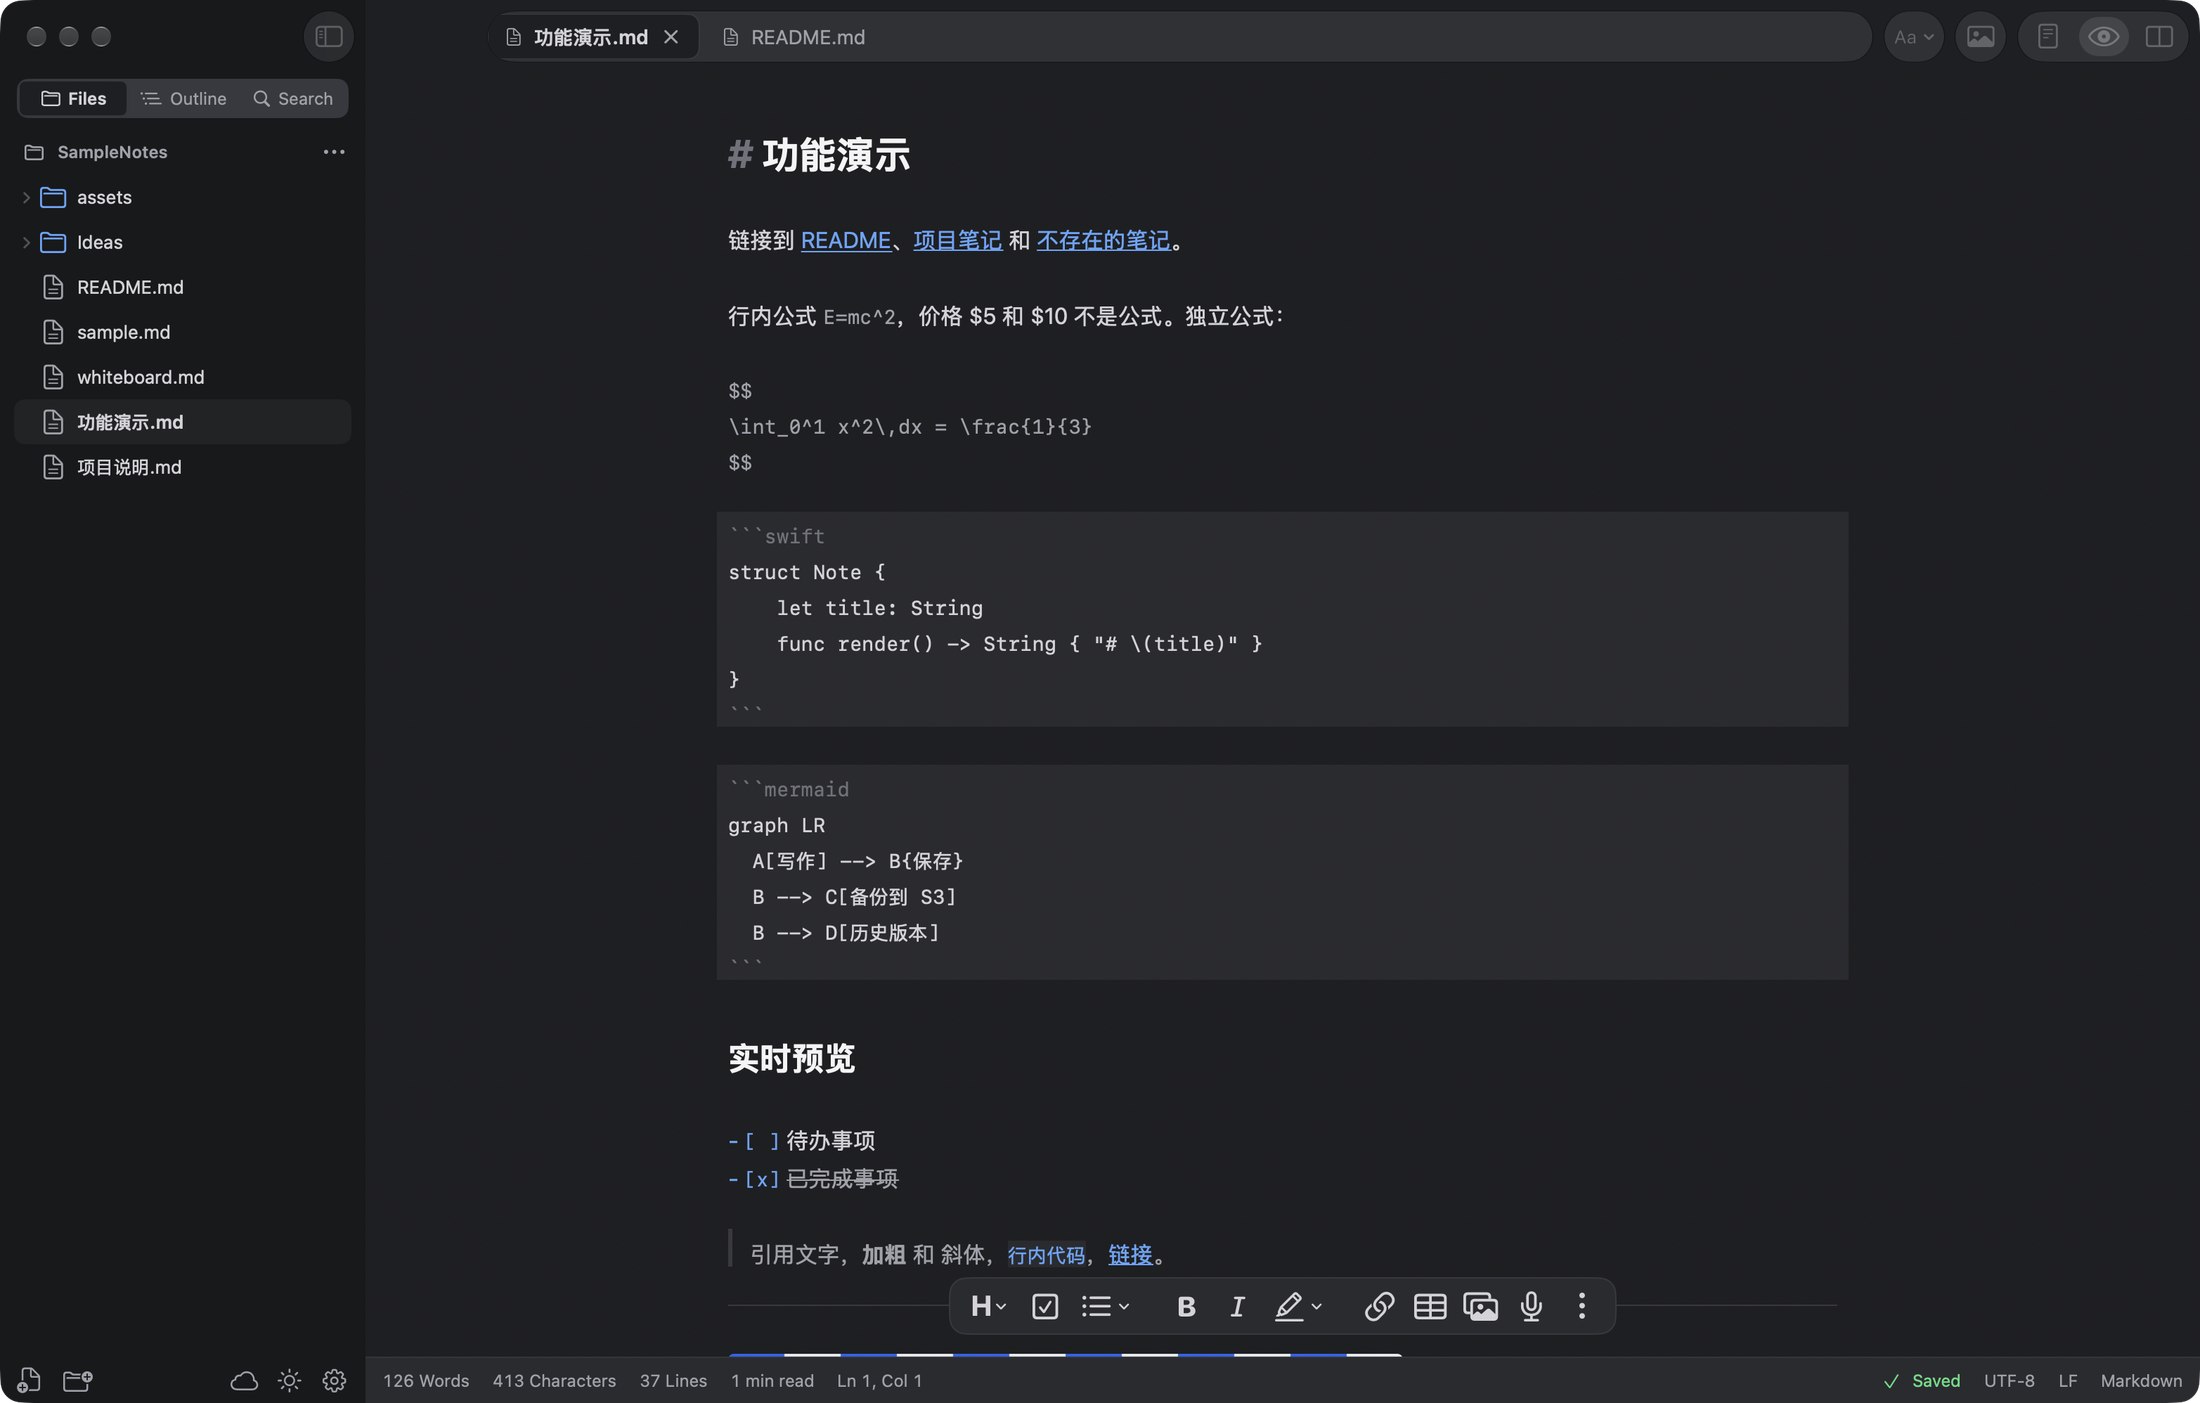Click inside the mermaid code block
The height and width of the screenshot is (1403, 2200).
[1282, 872]
